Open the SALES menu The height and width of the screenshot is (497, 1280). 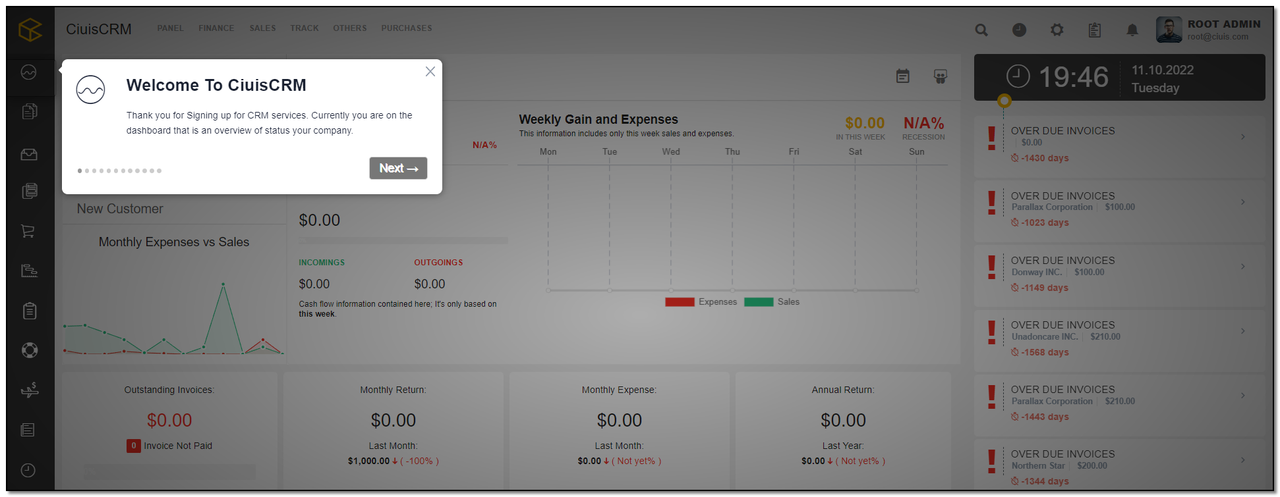pyautogui.click(x=263, y=28)
